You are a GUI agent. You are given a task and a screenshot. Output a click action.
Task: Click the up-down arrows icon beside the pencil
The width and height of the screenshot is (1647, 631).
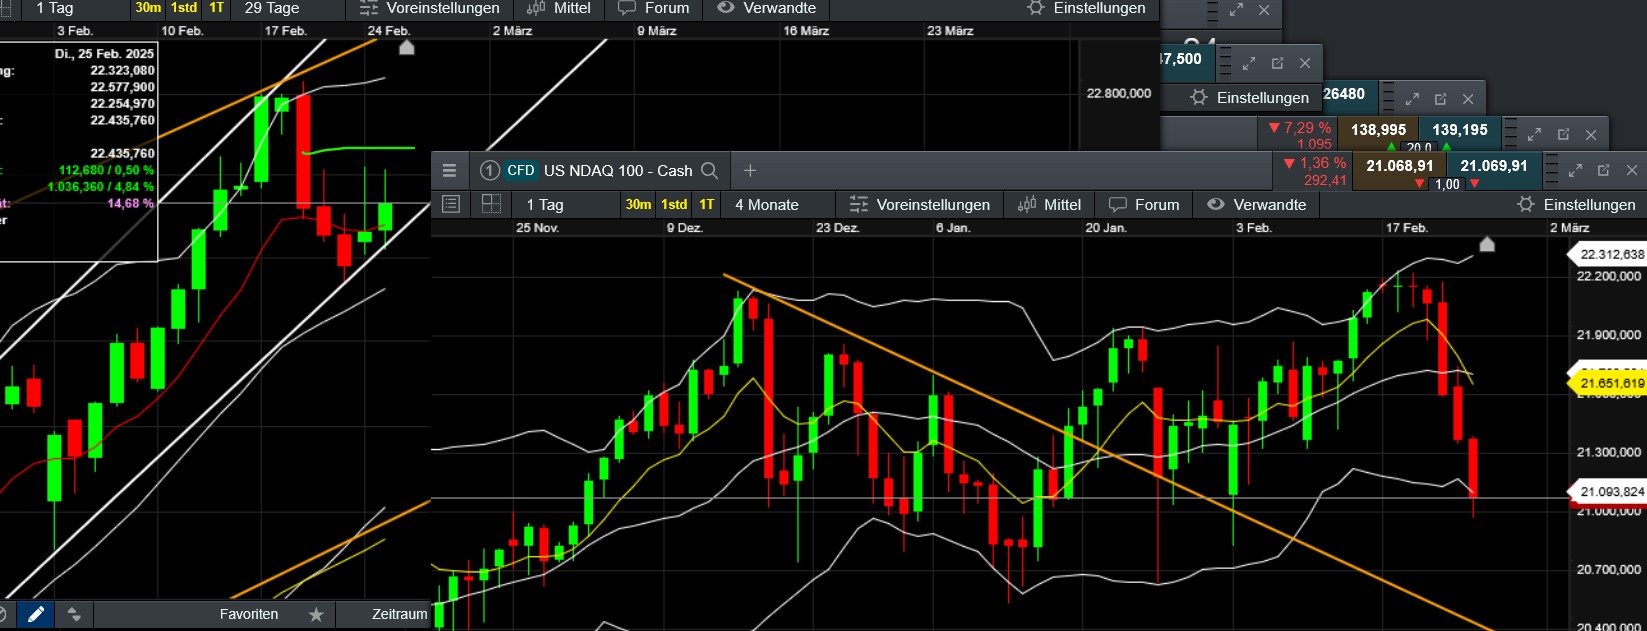click(73, 614)
